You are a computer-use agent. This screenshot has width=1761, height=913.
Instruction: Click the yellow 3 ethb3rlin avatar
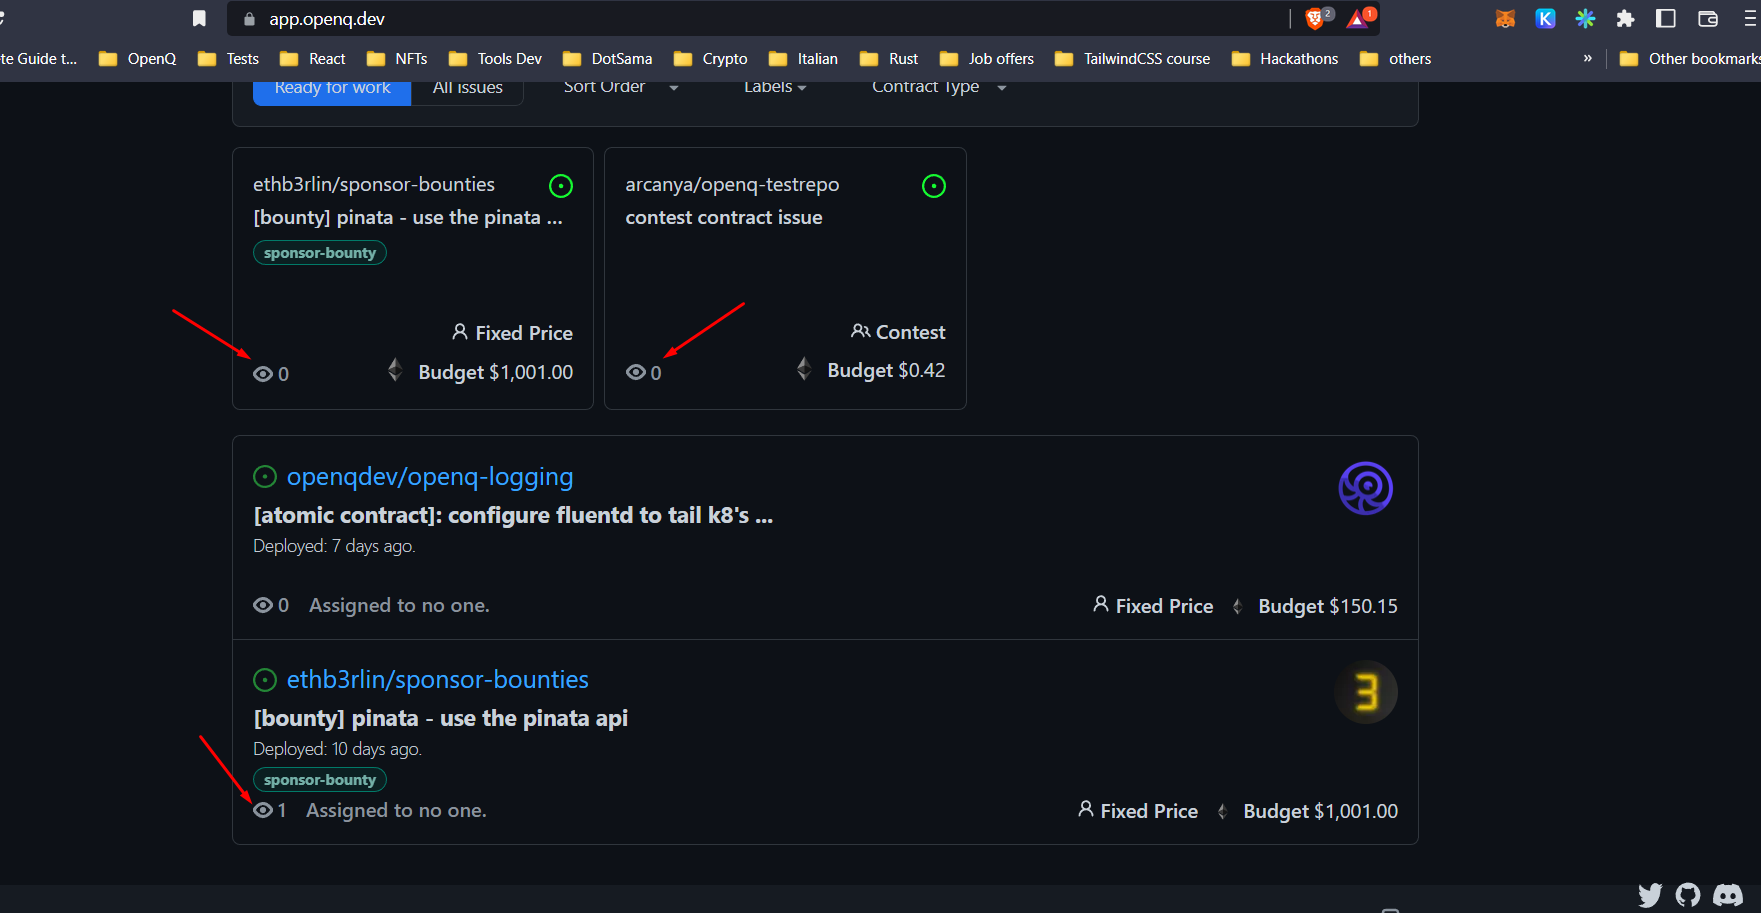(x=1366, y=692)
